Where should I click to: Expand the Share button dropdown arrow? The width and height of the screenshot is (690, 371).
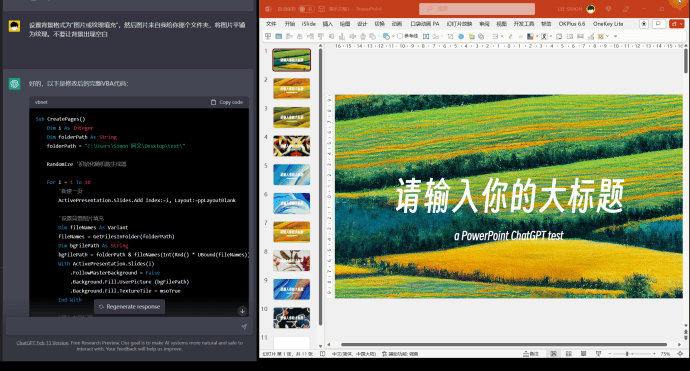(681, 24)
